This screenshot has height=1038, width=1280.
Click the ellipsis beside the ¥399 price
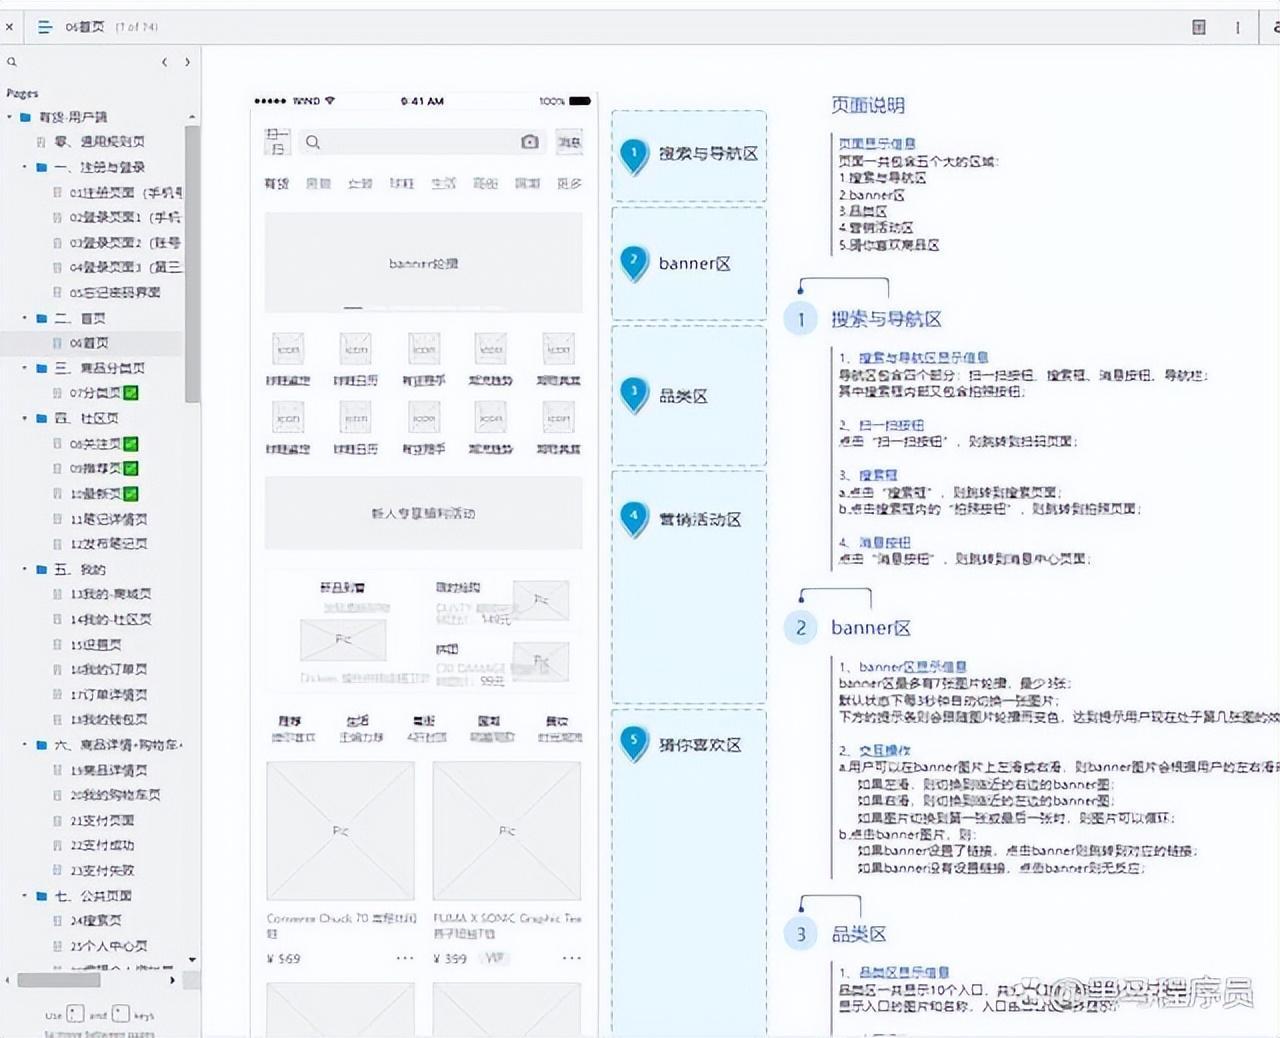[x=571, y=958]
